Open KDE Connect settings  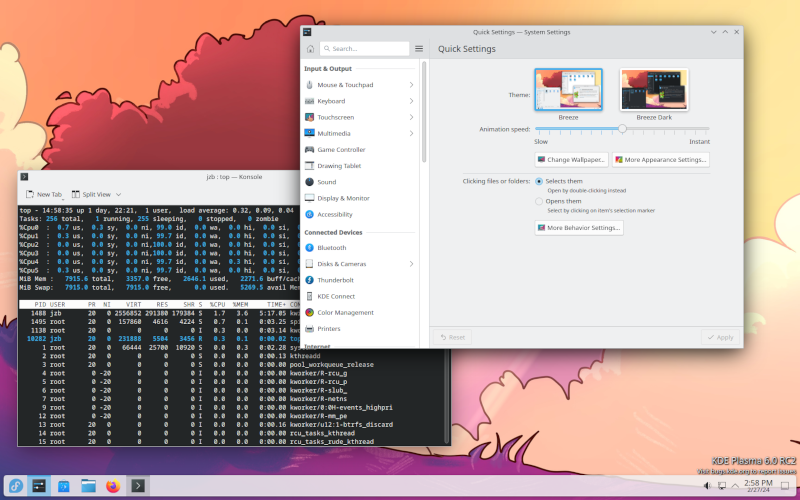338,296
